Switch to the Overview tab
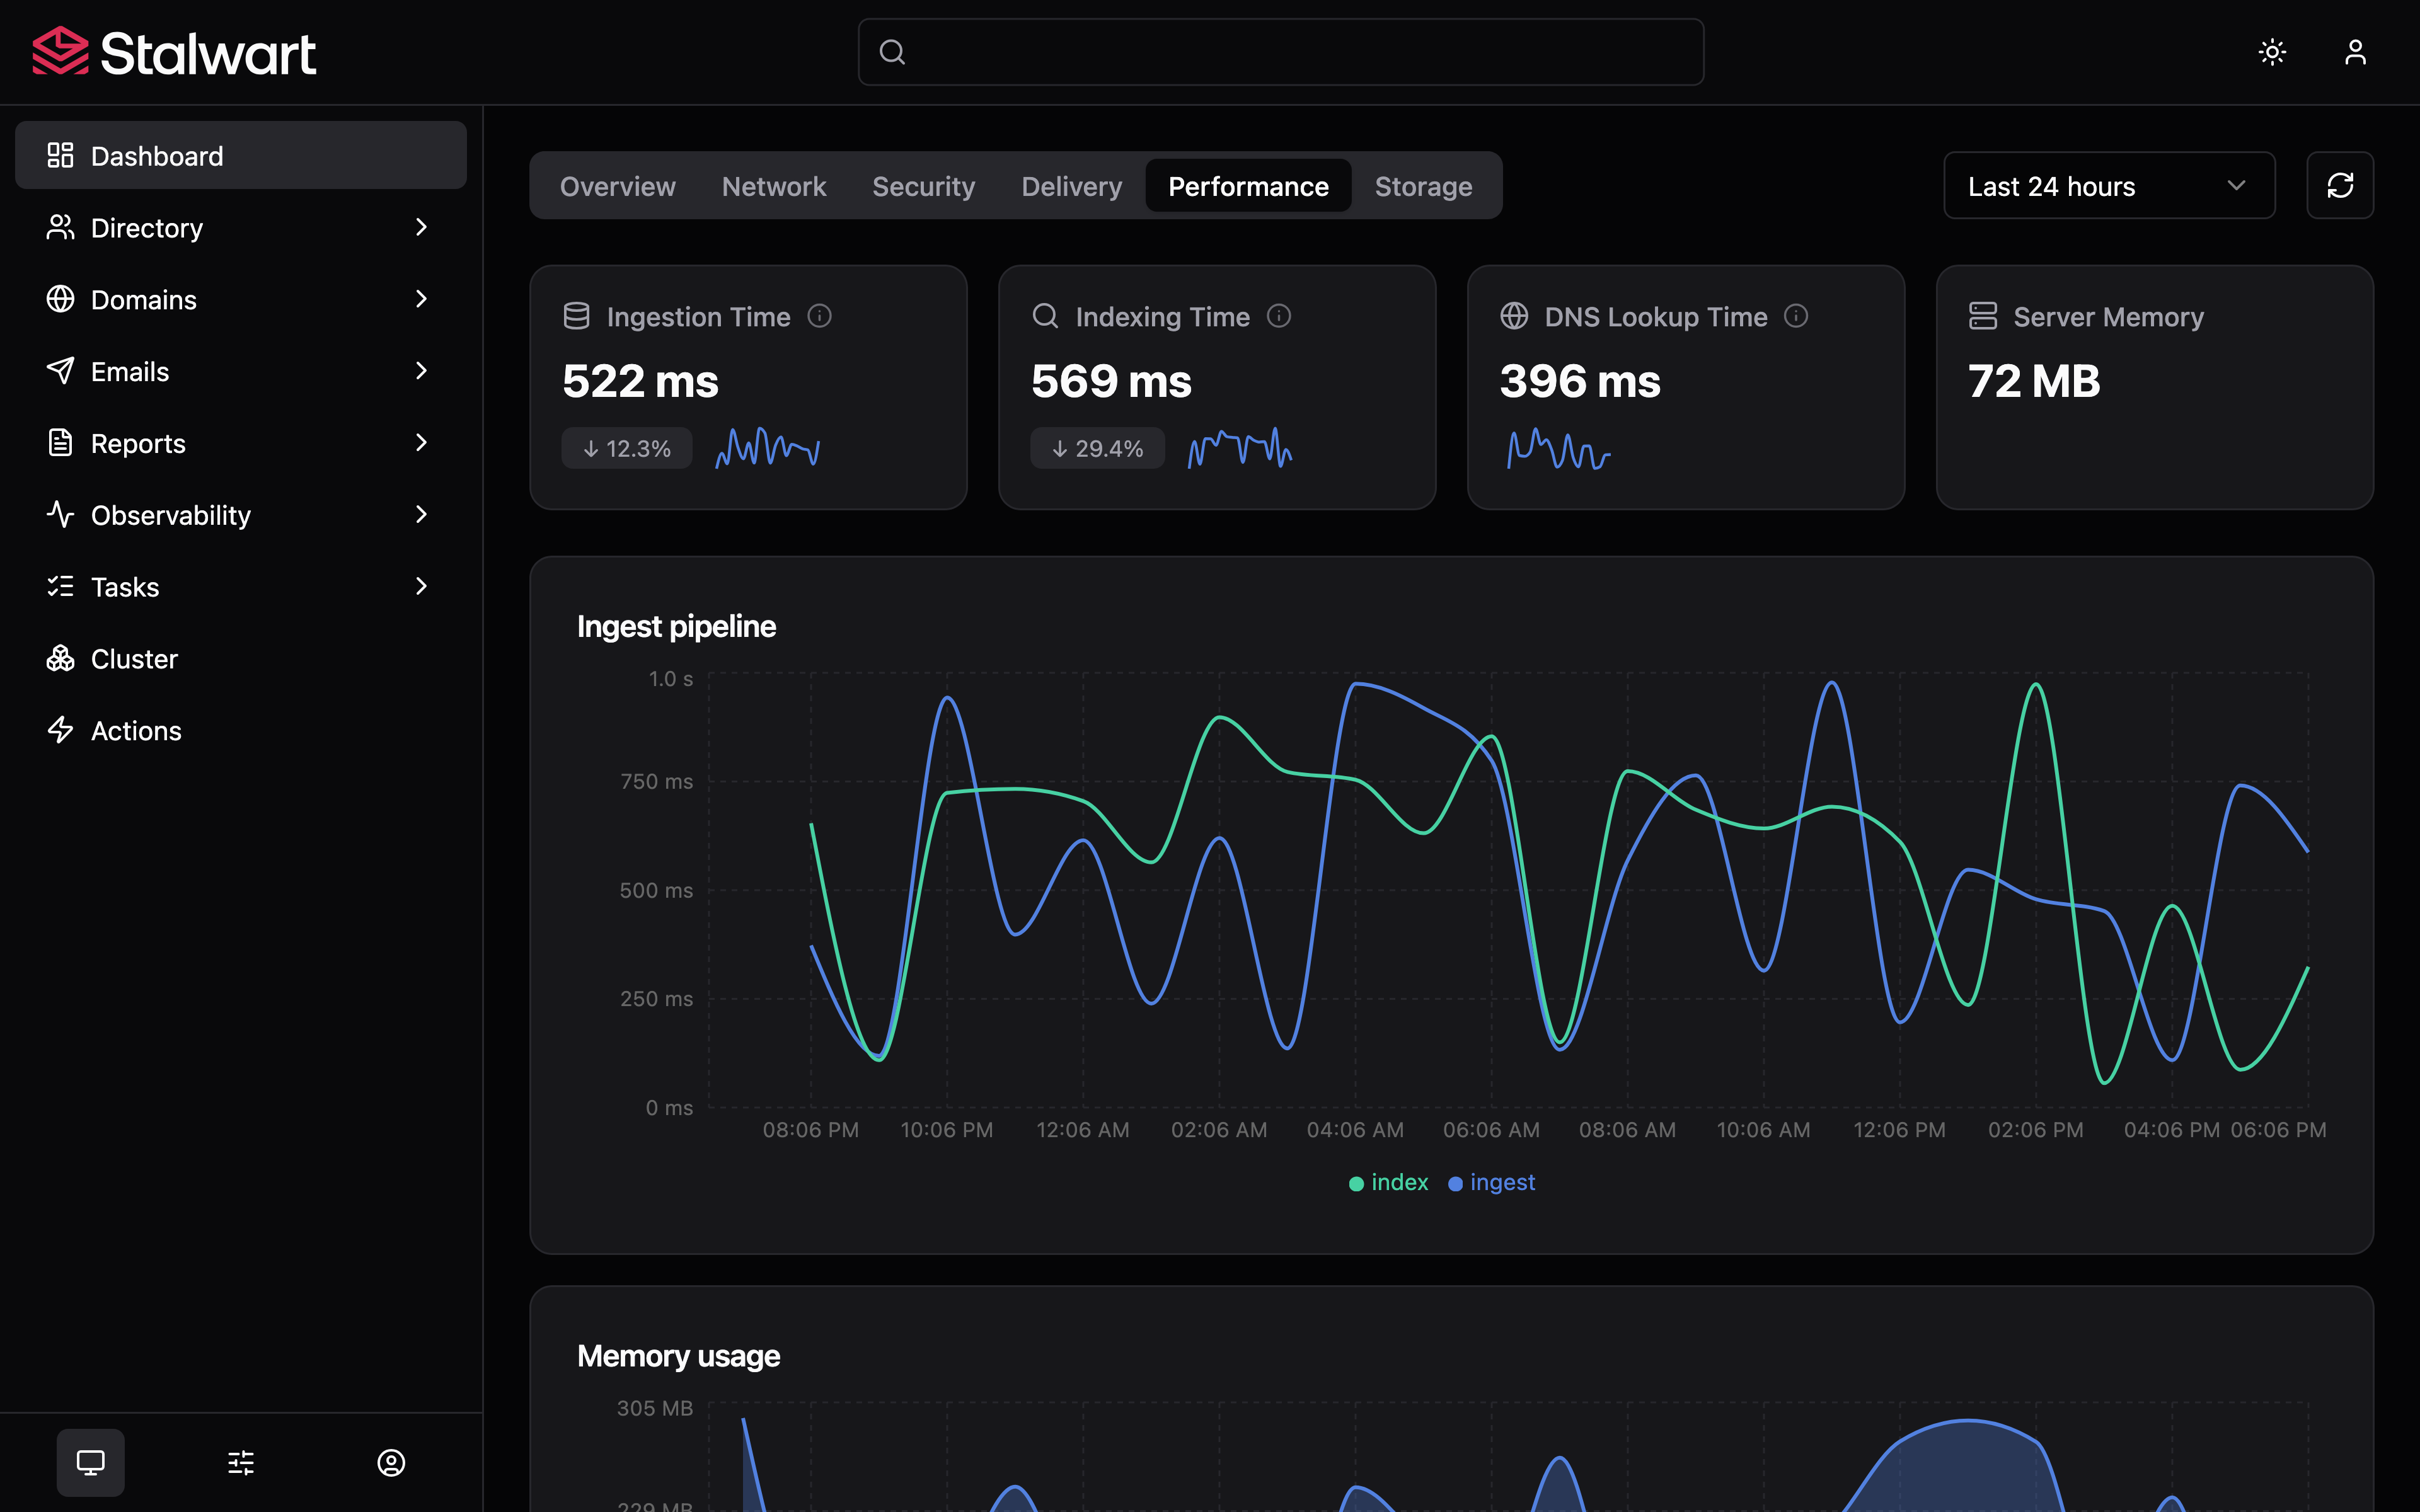 pyautogui.click(x=617, y=186)
